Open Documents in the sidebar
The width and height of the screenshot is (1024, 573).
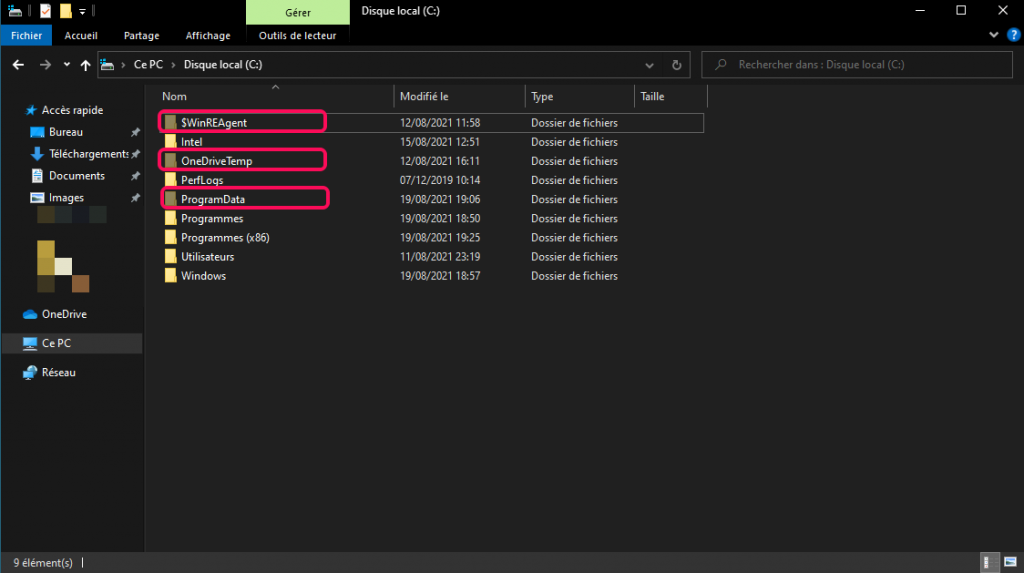[76, 176]
